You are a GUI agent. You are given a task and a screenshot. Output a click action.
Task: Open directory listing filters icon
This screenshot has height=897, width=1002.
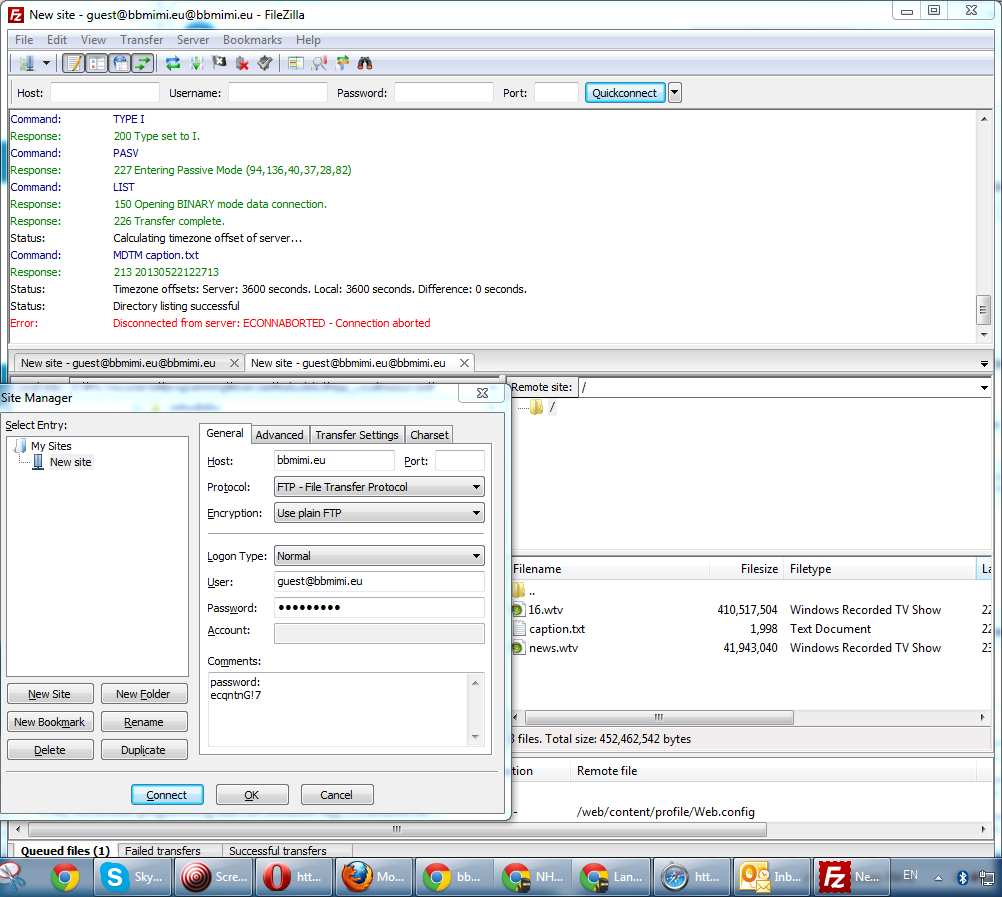coord(295,63)
